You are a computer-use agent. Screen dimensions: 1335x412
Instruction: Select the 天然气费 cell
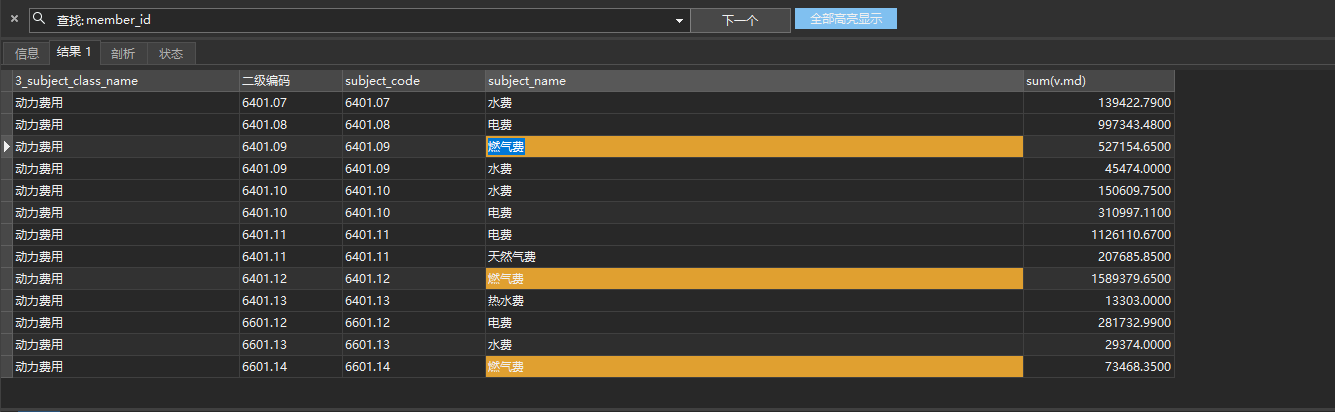[754, 257]
